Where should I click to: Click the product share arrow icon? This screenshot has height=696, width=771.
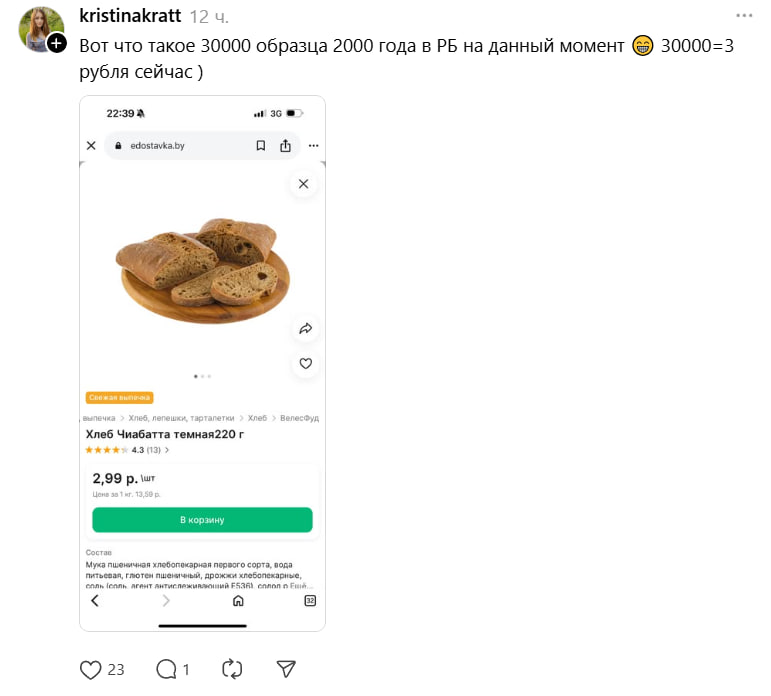click(x=306, y=328)
